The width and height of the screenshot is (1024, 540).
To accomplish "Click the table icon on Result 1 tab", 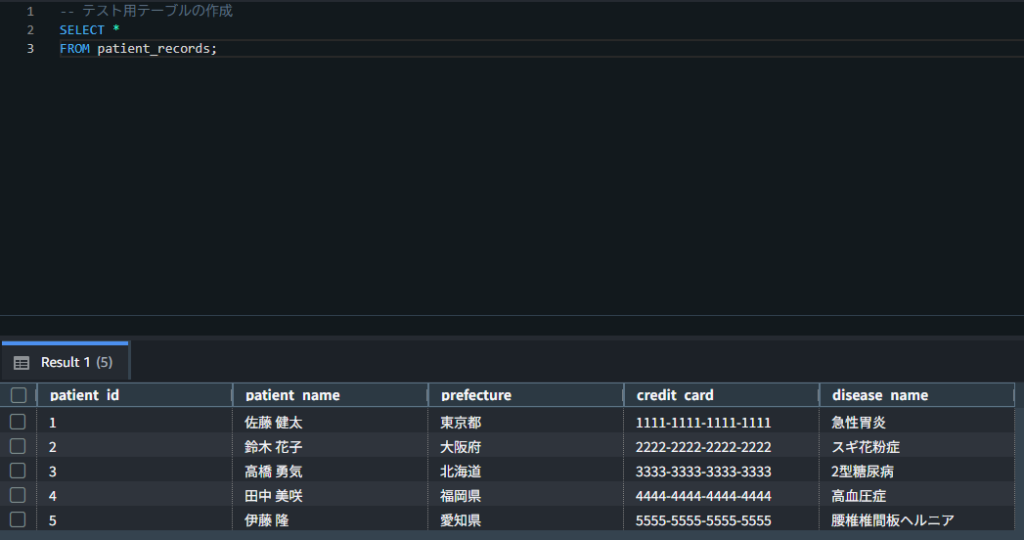I will (22, 362).
